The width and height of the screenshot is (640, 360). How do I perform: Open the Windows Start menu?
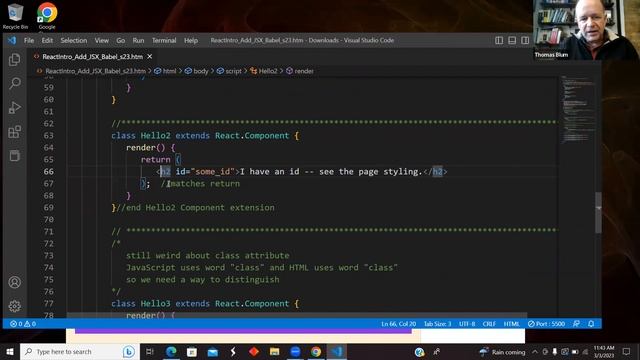pos(10,351)
